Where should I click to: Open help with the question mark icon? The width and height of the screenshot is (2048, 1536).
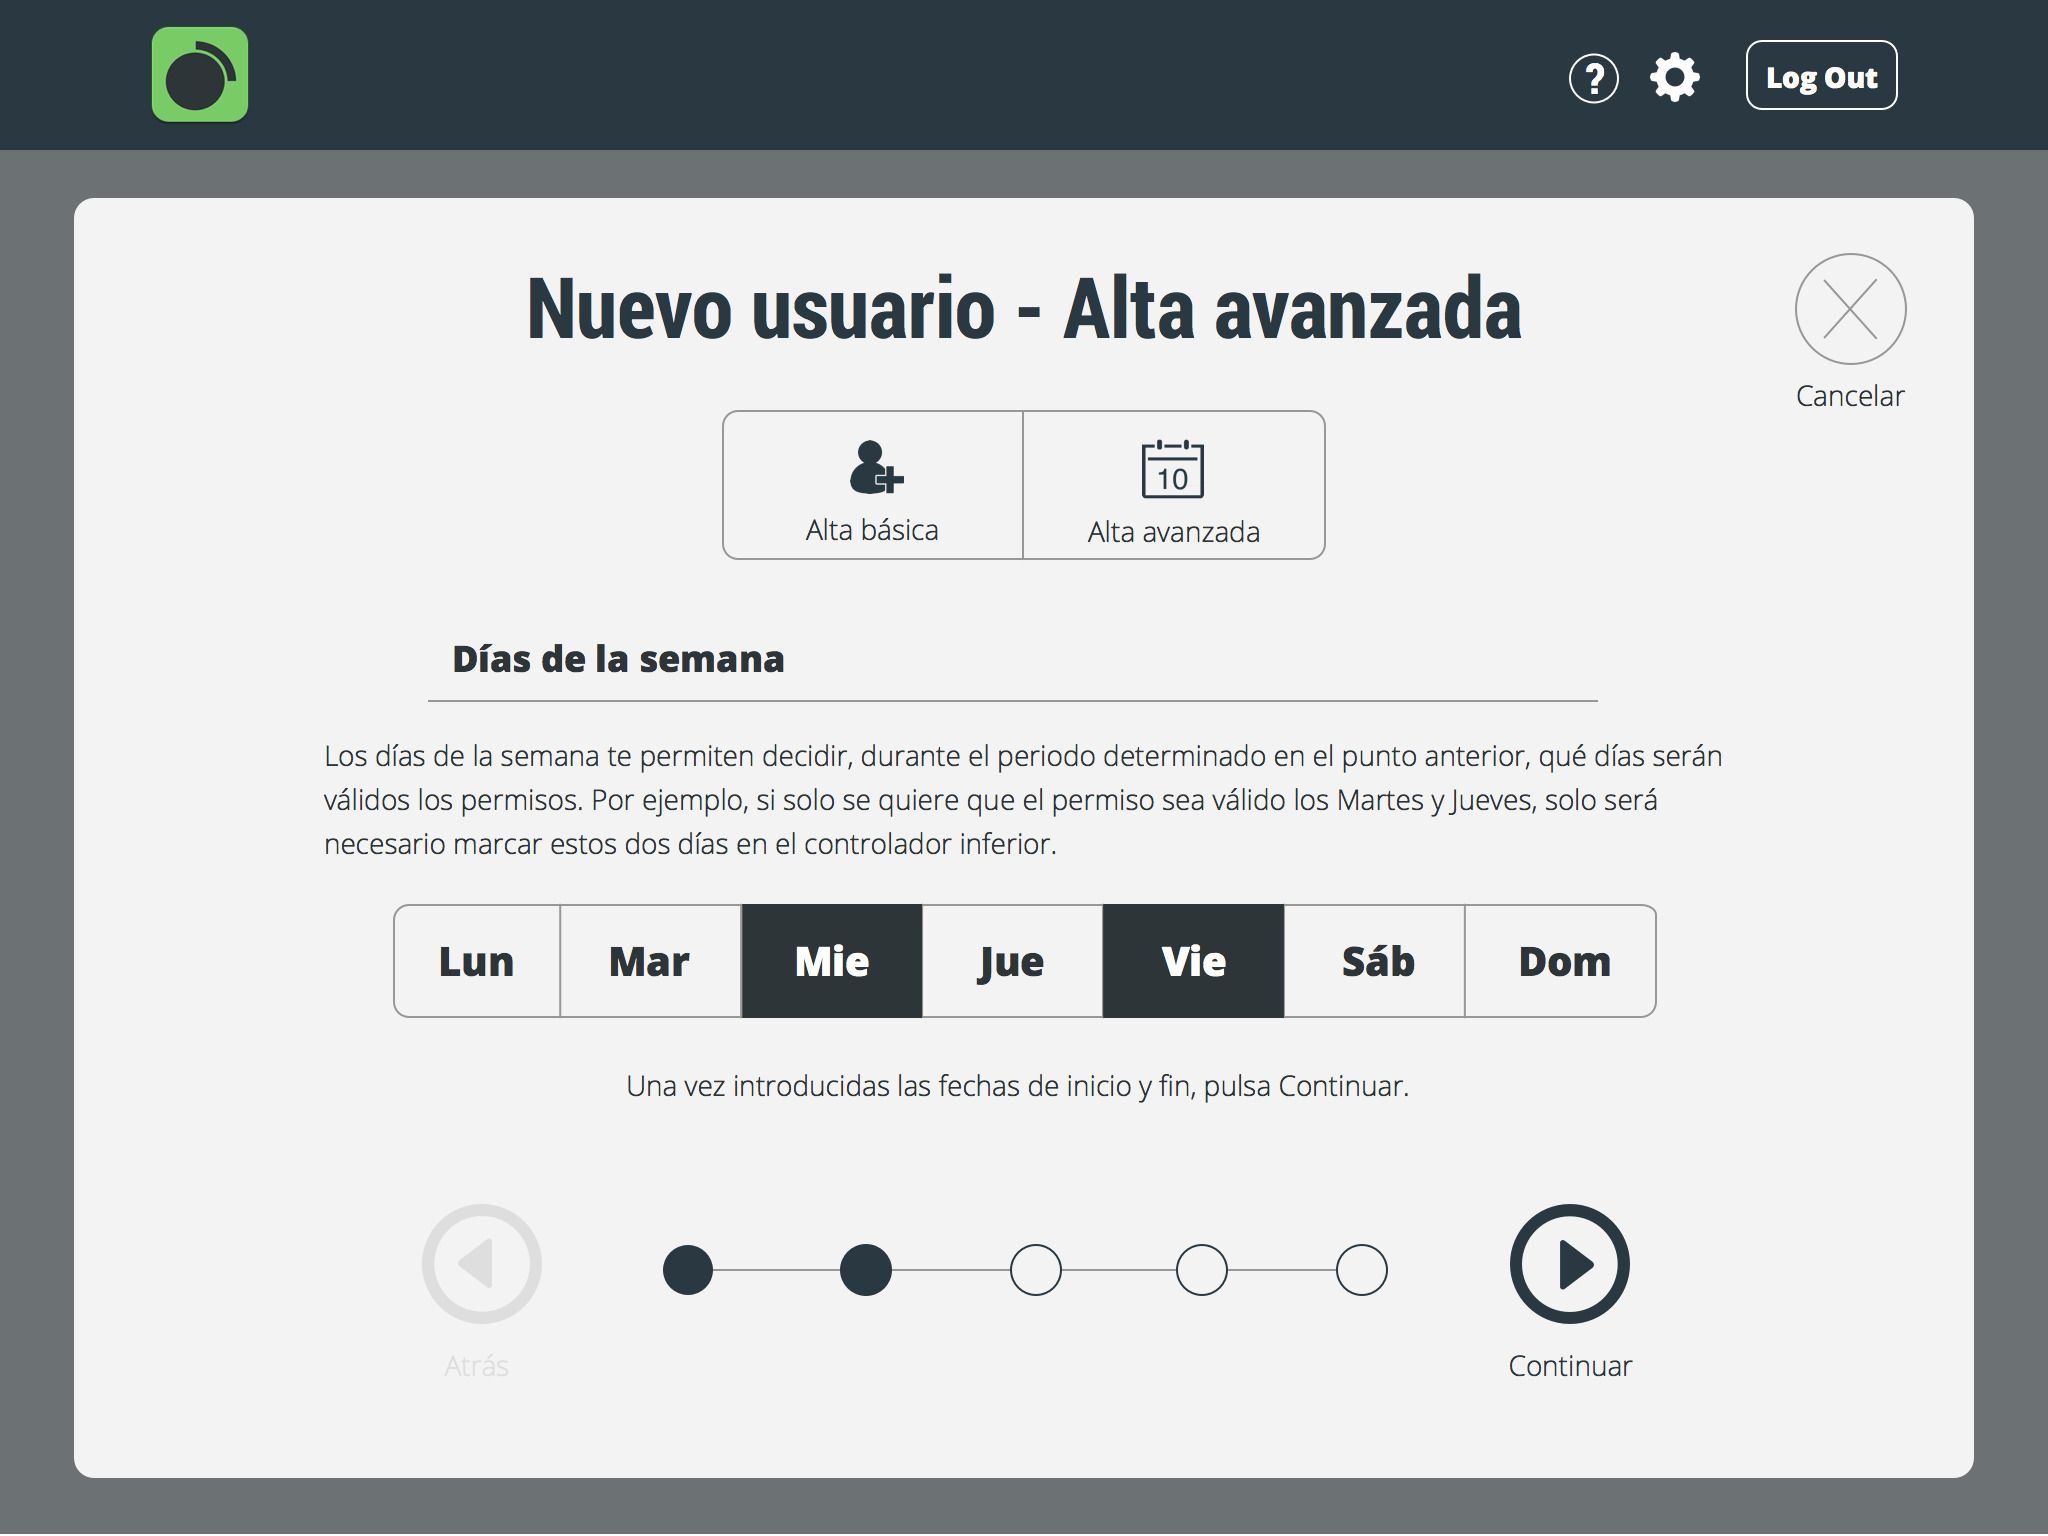click(1593, 78)
